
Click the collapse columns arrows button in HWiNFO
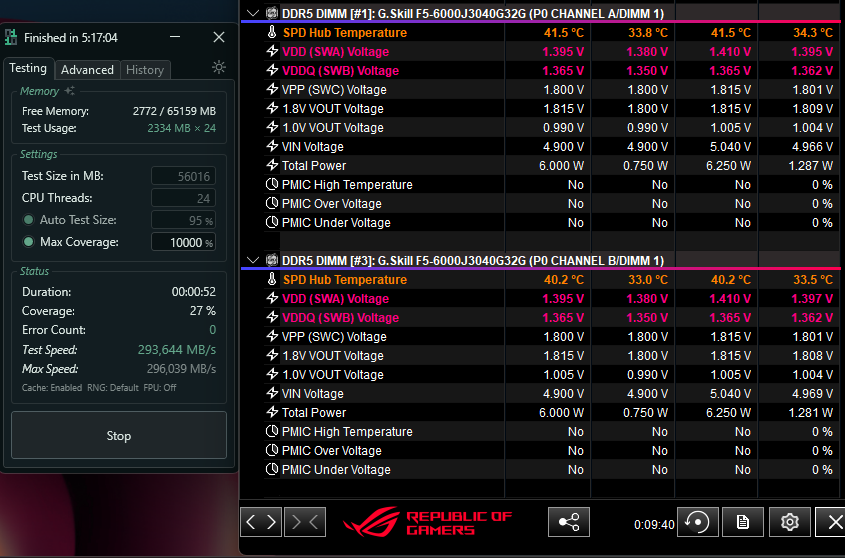[x=304, y=522]
